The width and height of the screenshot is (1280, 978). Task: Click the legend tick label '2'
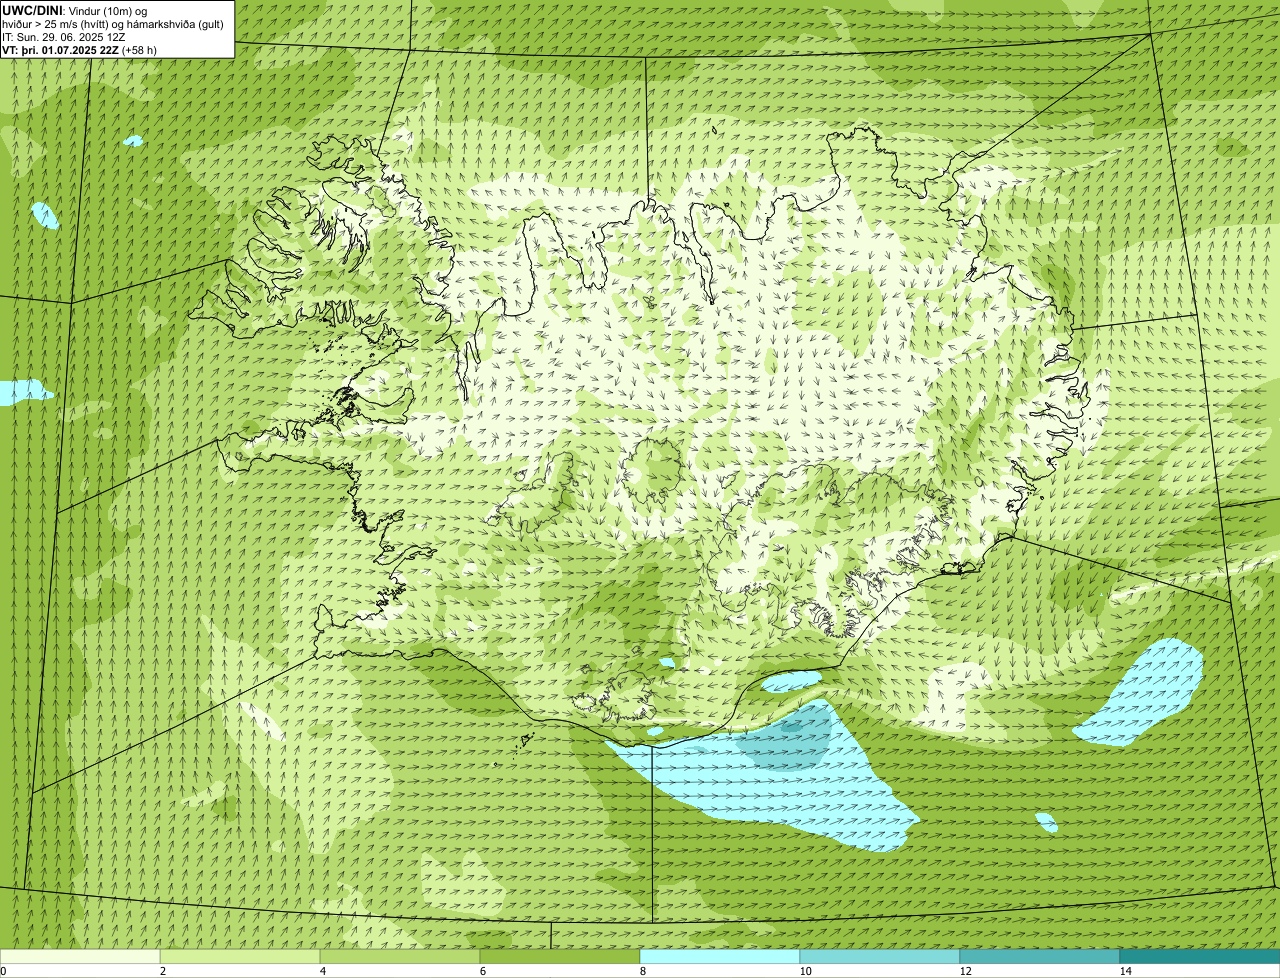tap(163, 971)
